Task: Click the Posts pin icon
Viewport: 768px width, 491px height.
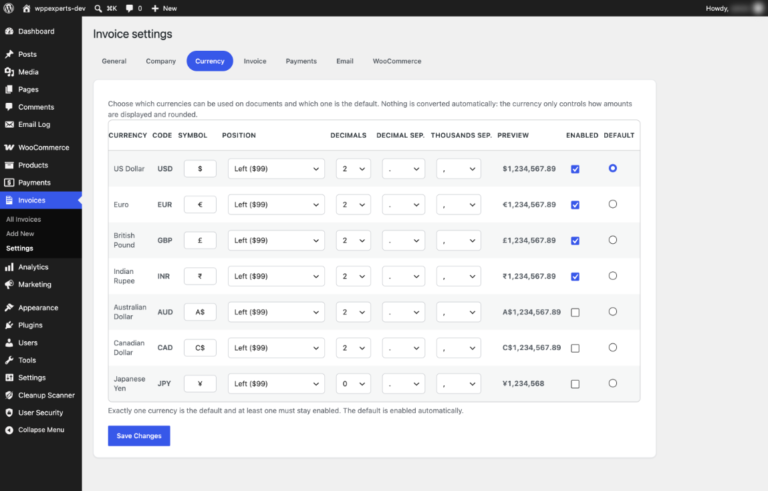Action: coord(9,54)
